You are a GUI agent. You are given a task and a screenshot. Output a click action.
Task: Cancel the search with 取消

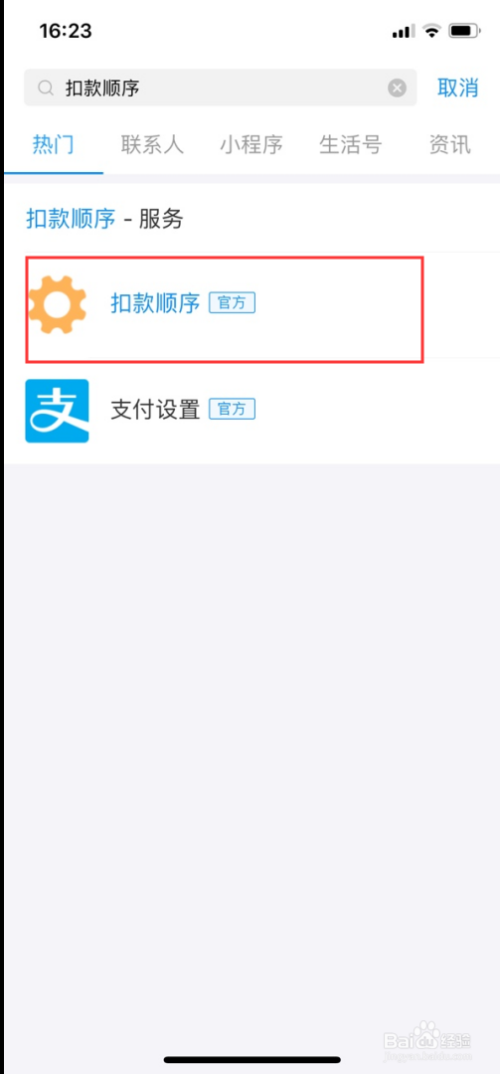coord(458,88)
